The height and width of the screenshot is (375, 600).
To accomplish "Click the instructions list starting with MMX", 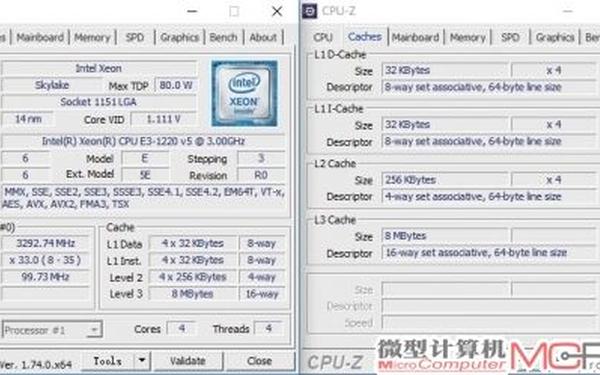I will pyautogui.click(x=143, y=198).
